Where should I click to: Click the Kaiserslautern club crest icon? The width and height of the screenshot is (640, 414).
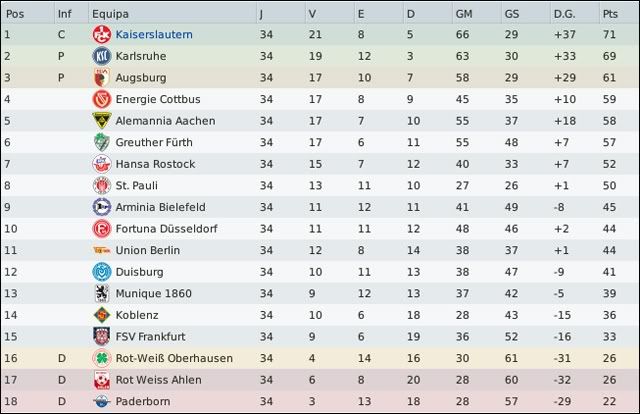click(100, 35)
